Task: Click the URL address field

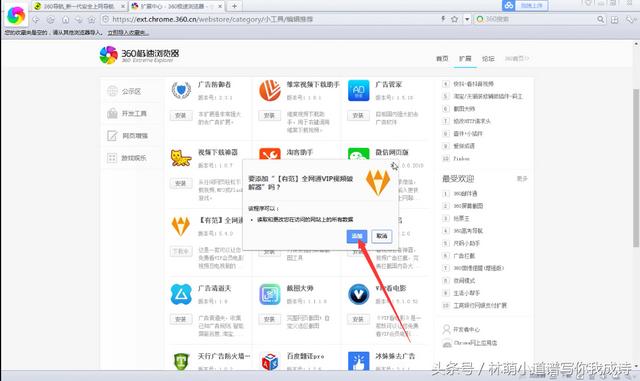Action: [269, 19]
